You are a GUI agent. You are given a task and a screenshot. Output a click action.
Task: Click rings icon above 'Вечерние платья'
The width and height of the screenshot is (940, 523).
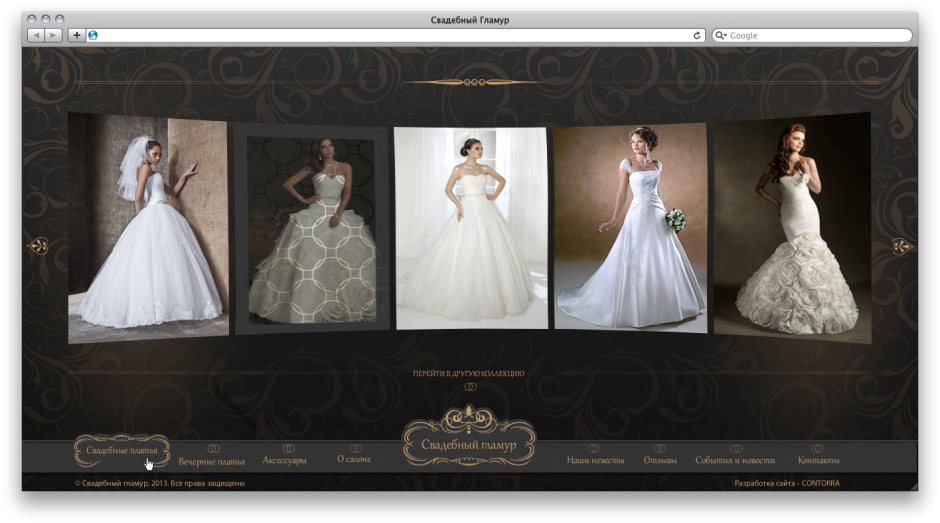(213, 449)
